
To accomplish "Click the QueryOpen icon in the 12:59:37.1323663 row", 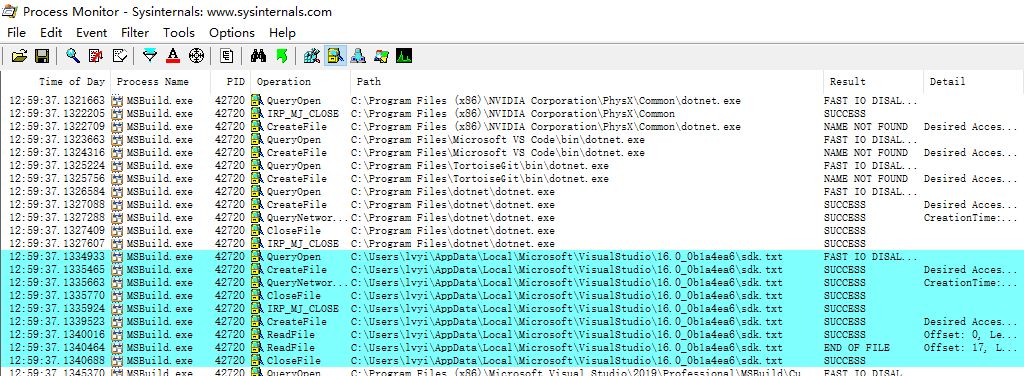I will [x=257, y=140].
